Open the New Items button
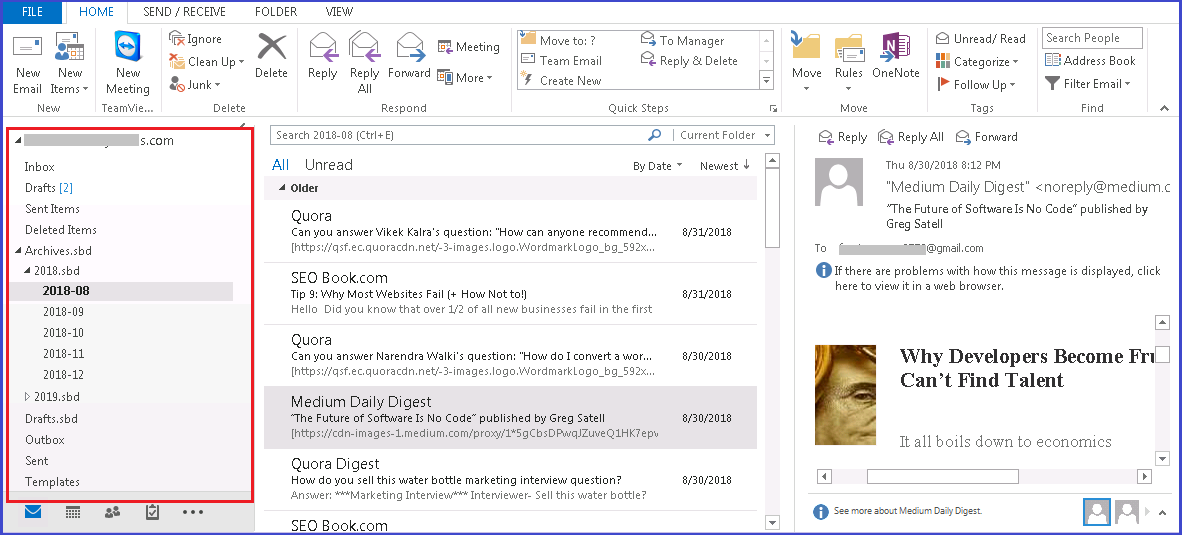Screen dimensions: 1182x535 tap(69, 64)
